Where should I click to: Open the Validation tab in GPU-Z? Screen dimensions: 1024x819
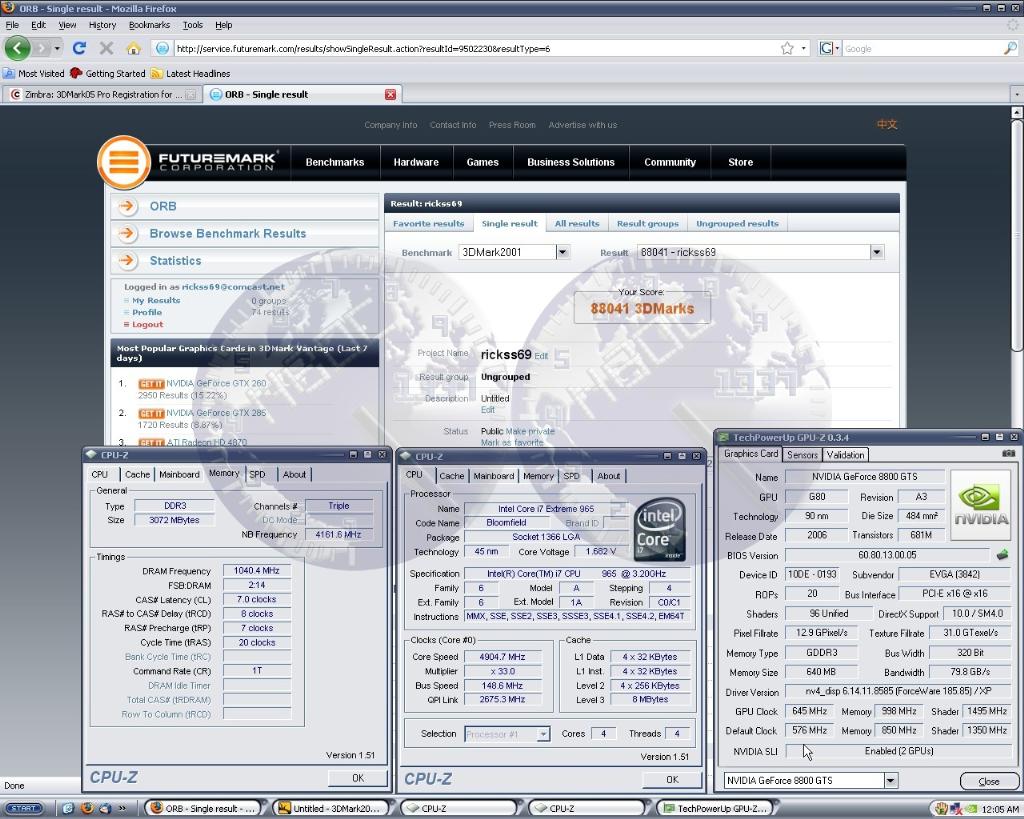point(845,455)
